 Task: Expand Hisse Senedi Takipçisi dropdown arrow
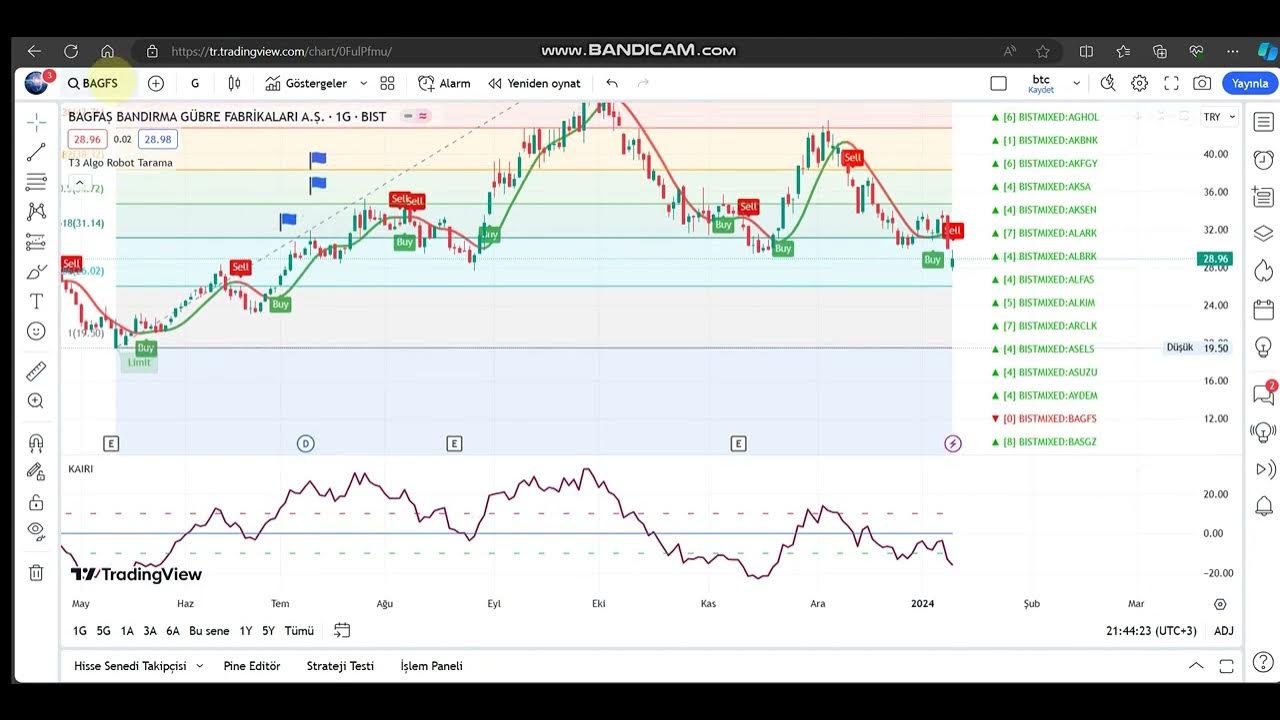[200, 666]
